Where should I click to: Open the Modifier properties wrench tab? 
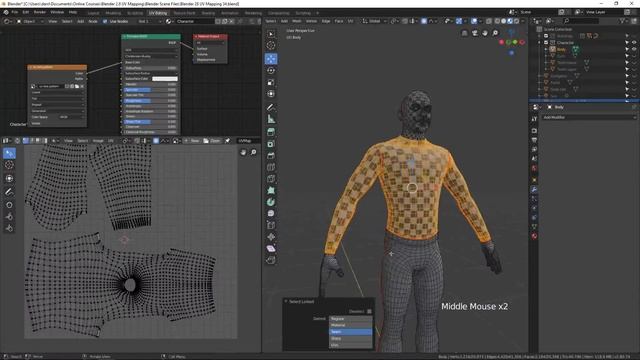(x=534, y=190)
